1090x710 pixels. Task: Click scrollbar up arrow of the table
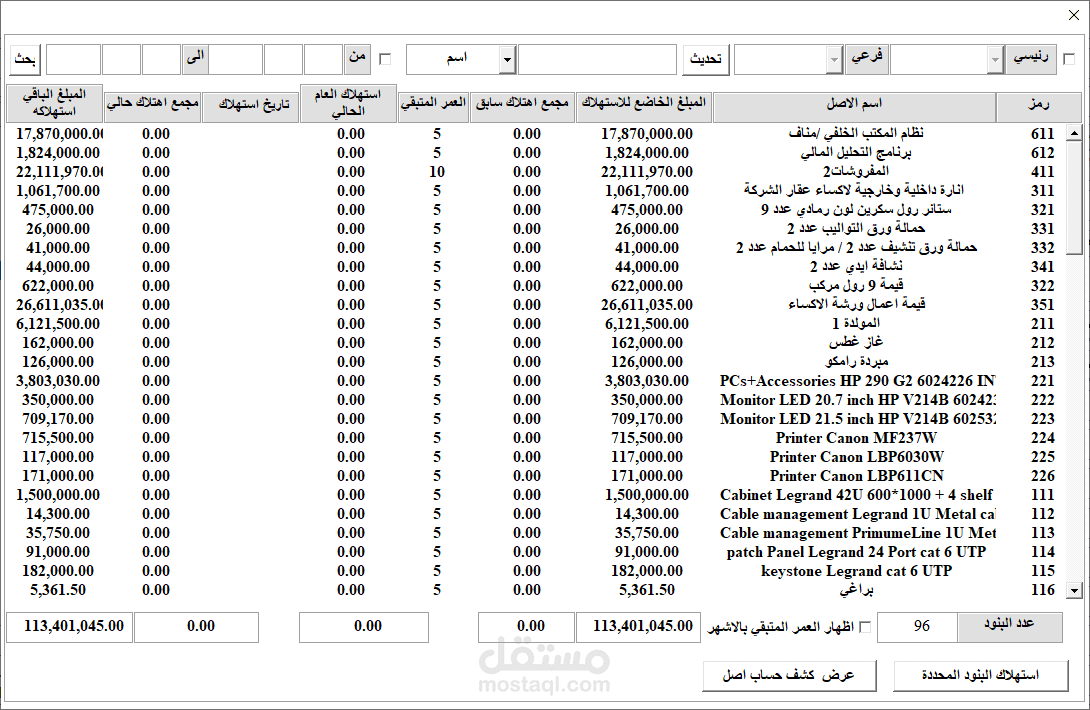pyautogui.click(x=1075, y=133)
